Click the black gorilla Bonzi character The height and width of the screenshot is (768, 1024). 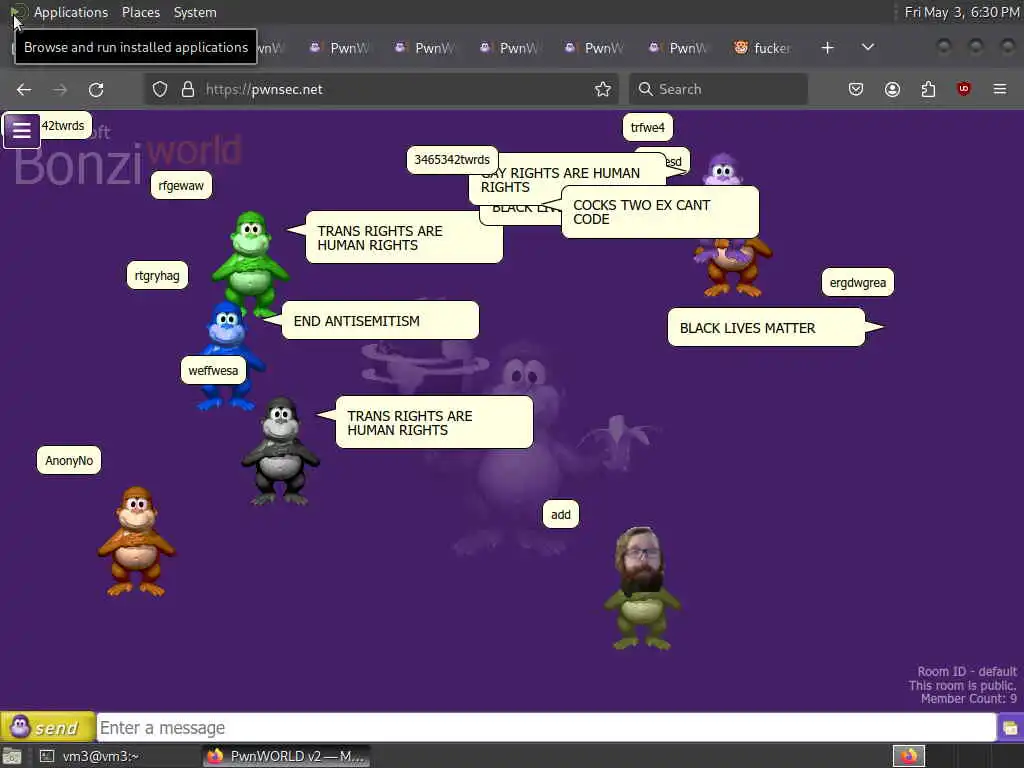280,451
